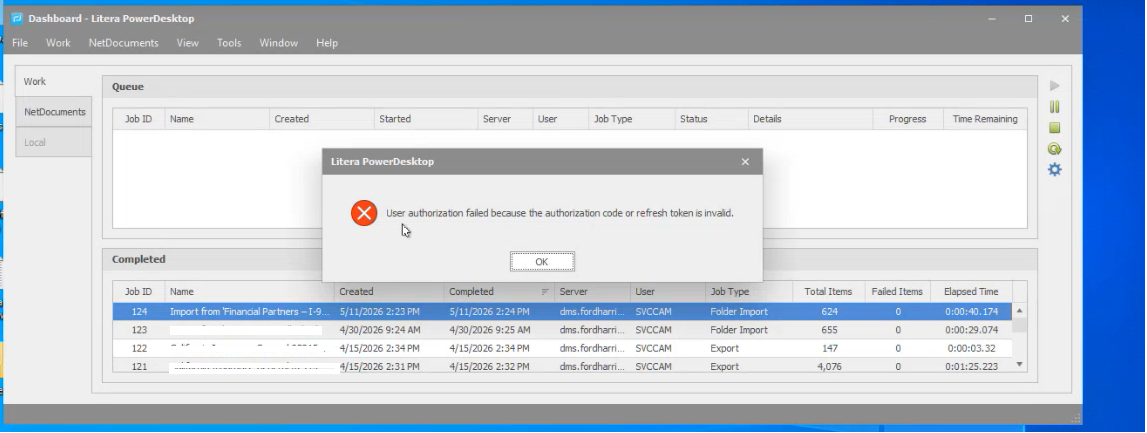Click '4/15/2026 2:32 PM' completed cell
Image resolution: width=1147 pixels, height=433 pixels.
tap(499, 366)
